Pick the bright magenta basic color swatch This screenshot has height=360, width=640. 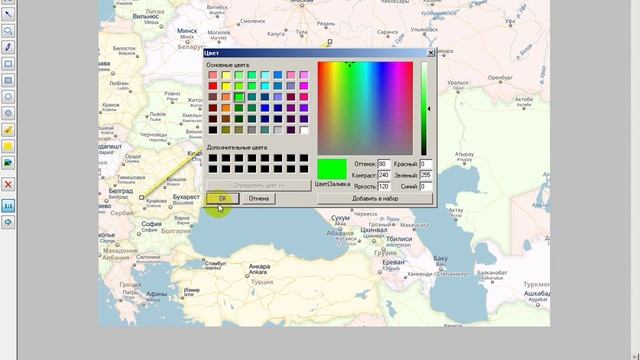tap(304, 86)
